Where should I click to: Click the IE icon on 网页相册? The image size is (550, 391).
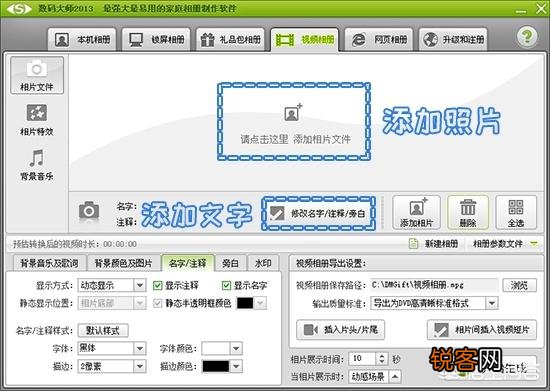[x=358, y=40]
